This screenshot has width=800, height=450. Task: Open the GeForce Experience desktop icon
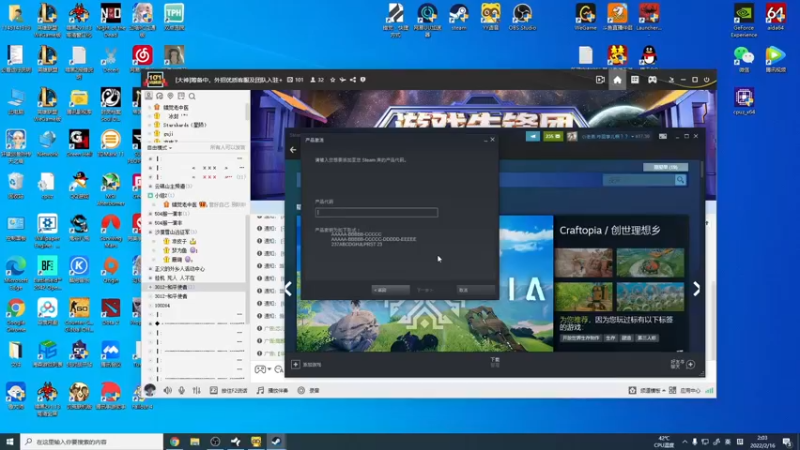point(743,20)
